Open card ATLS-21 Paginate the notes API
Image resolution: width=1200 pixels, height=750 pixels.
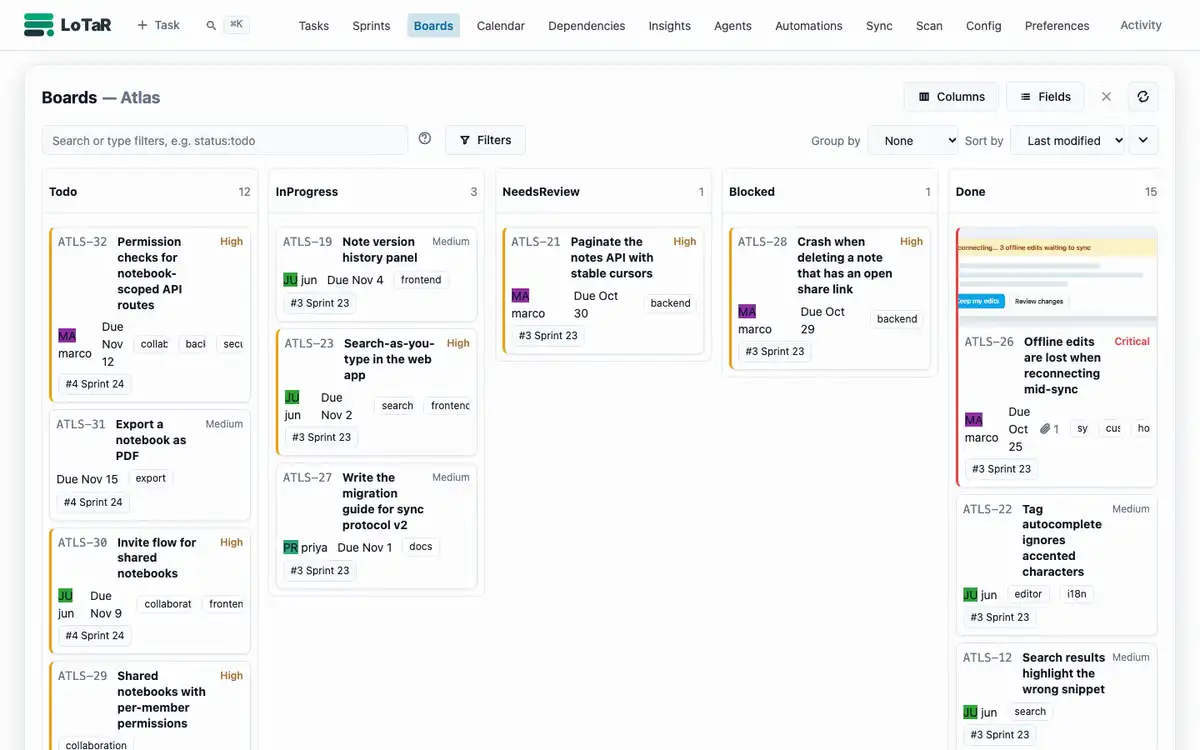tap(603, 291)
